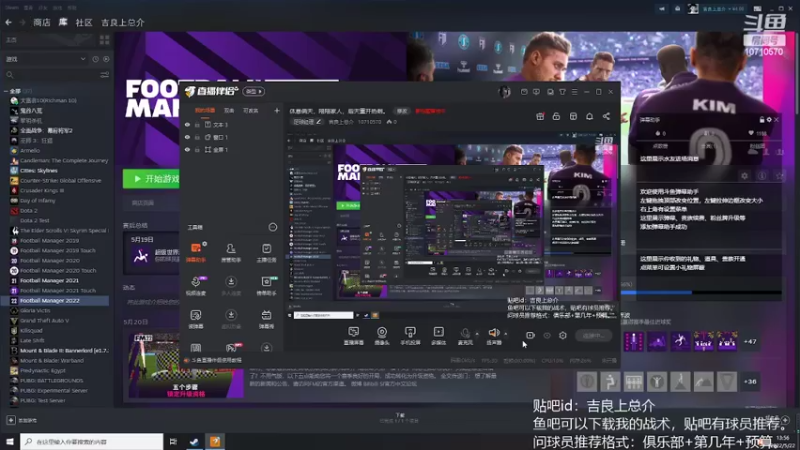
Task: Open the Steam 商店 tab
Action: point(42,22)
